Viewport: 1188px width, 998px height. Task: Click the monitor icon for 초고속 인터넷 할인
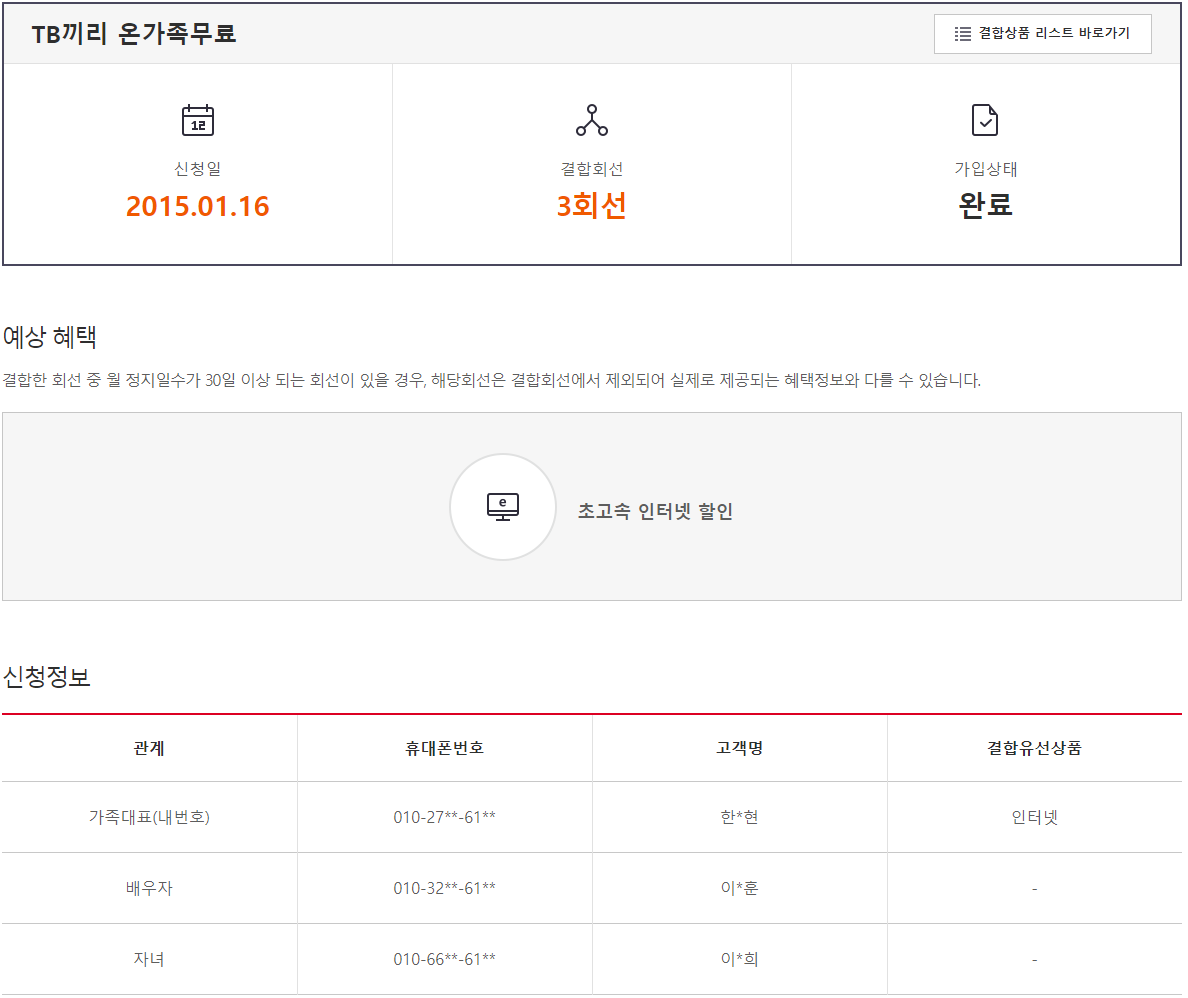click(x=503, y=507)
